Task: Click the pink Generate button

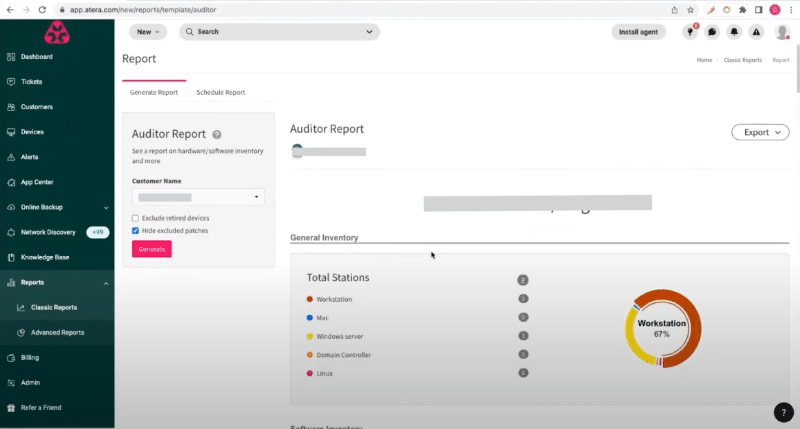Action: pyautogui.click(x=152, y=249)
